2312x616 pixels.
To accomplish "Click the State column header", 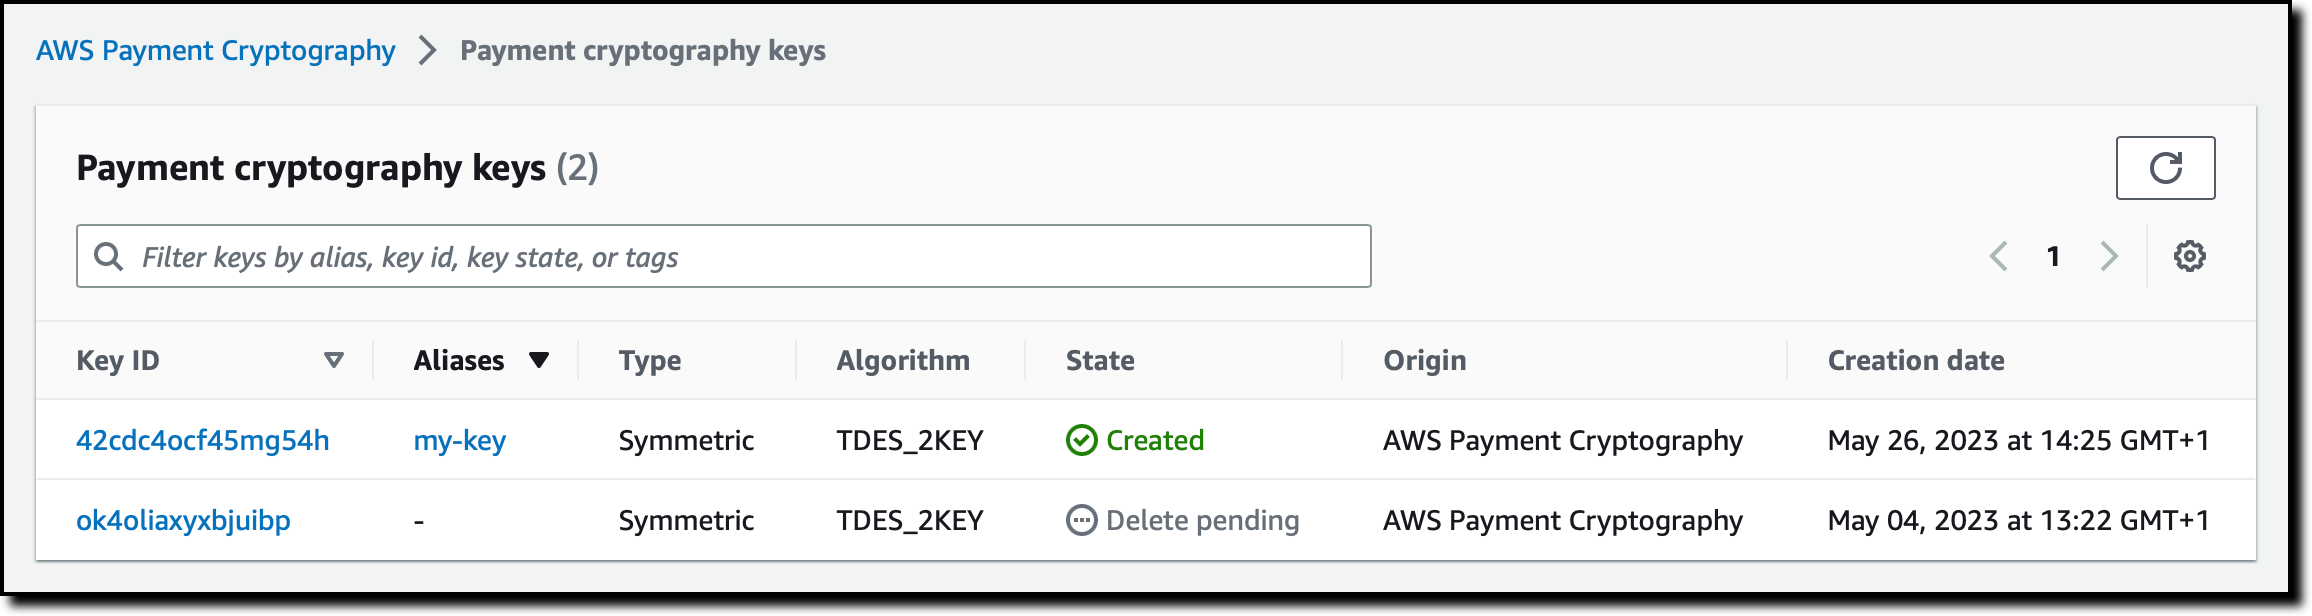I will click(1100, 360).
